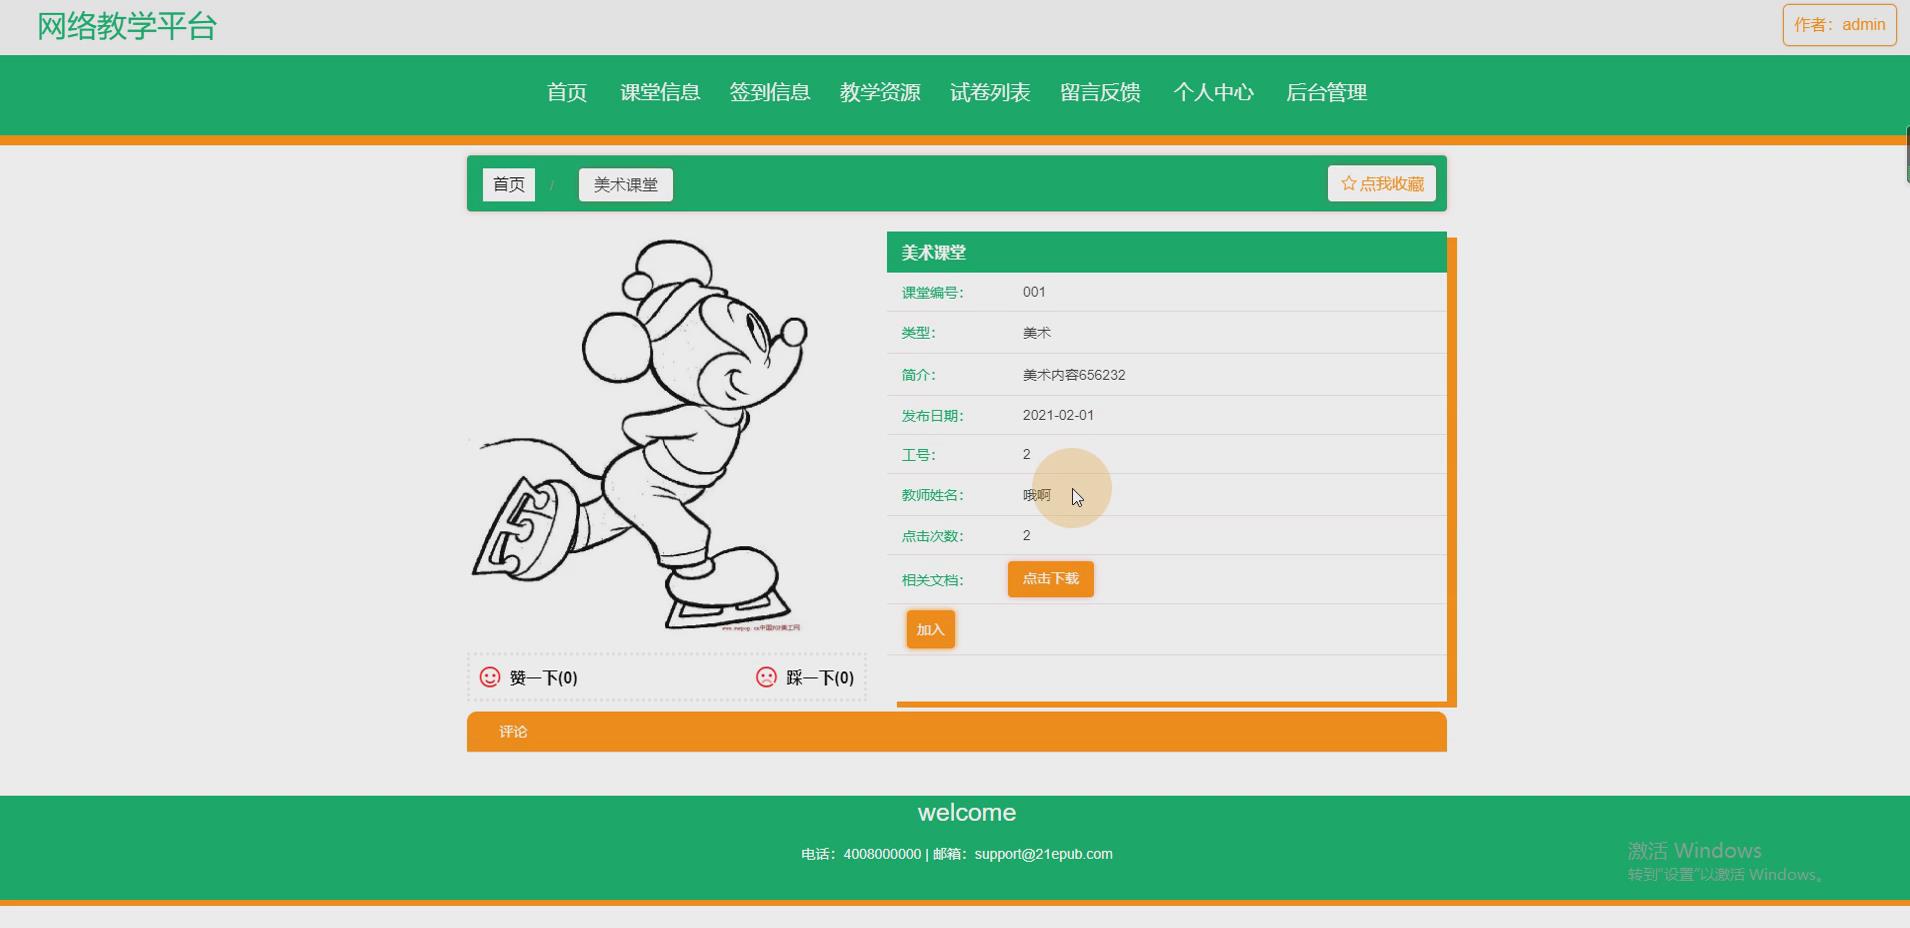
Task: Open 签到信息 menu item
Action: click(x=770, y=92)
